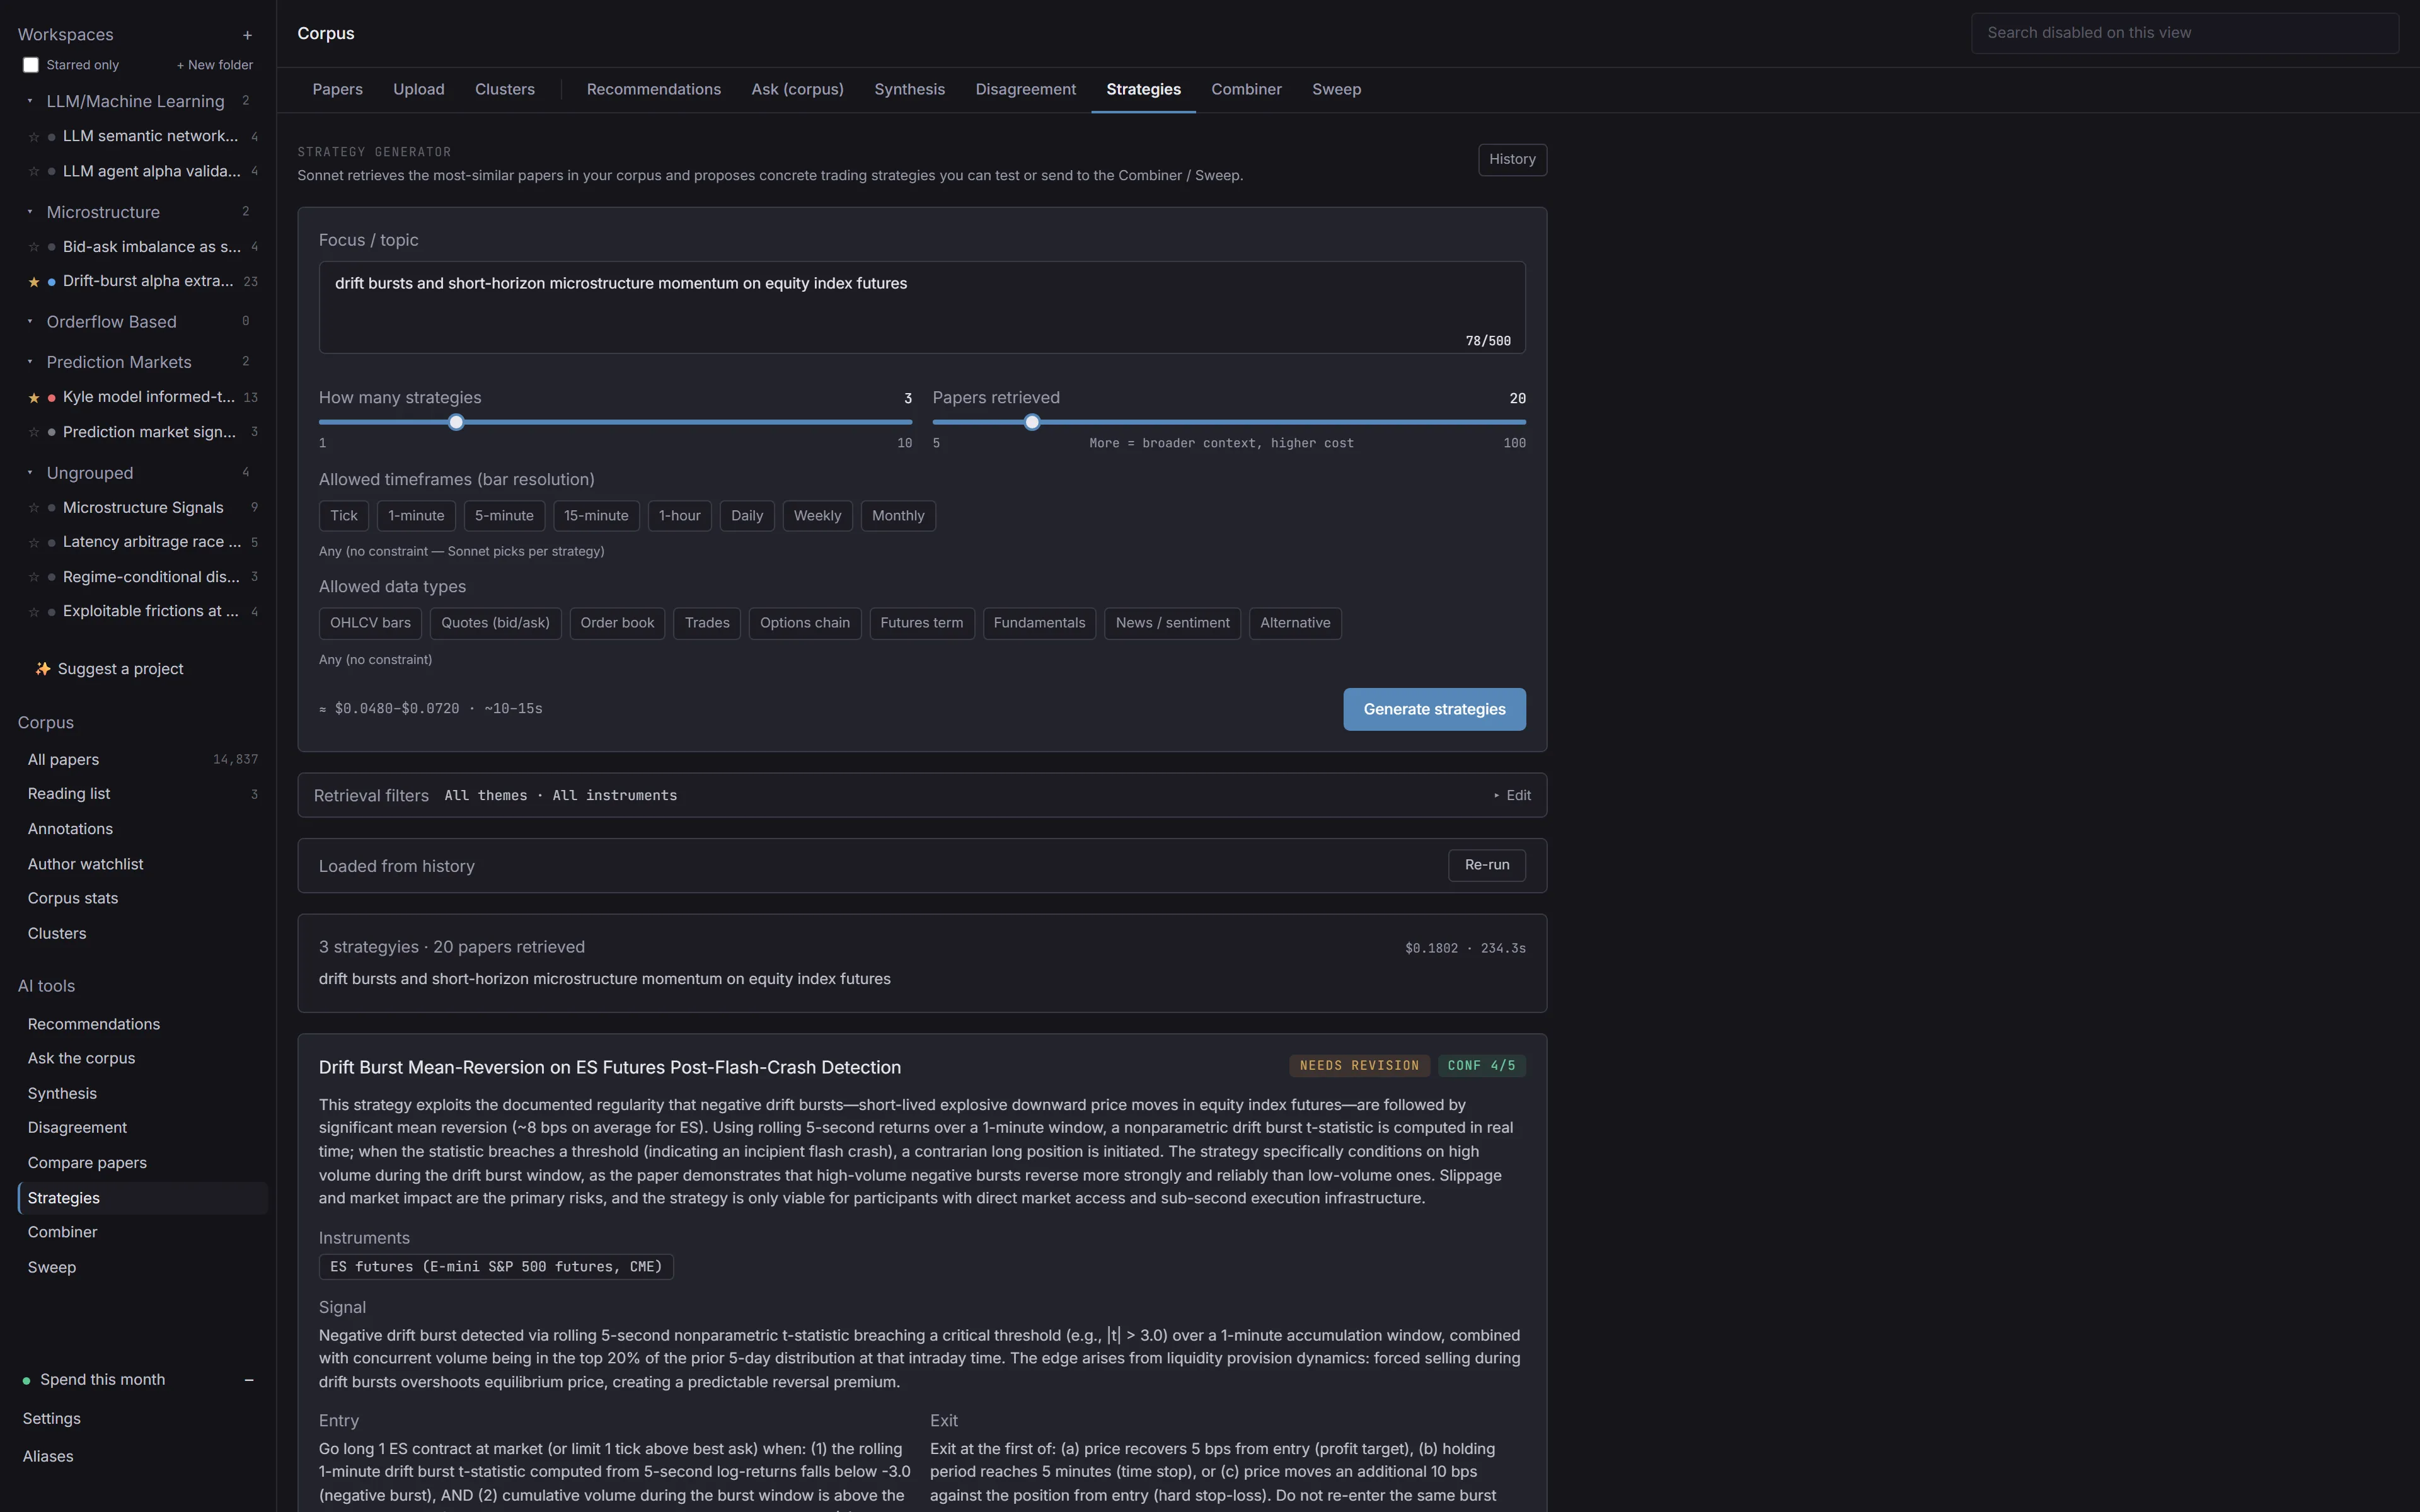Click the NEEDS REVISION badge

[x=1359, y=1066]
